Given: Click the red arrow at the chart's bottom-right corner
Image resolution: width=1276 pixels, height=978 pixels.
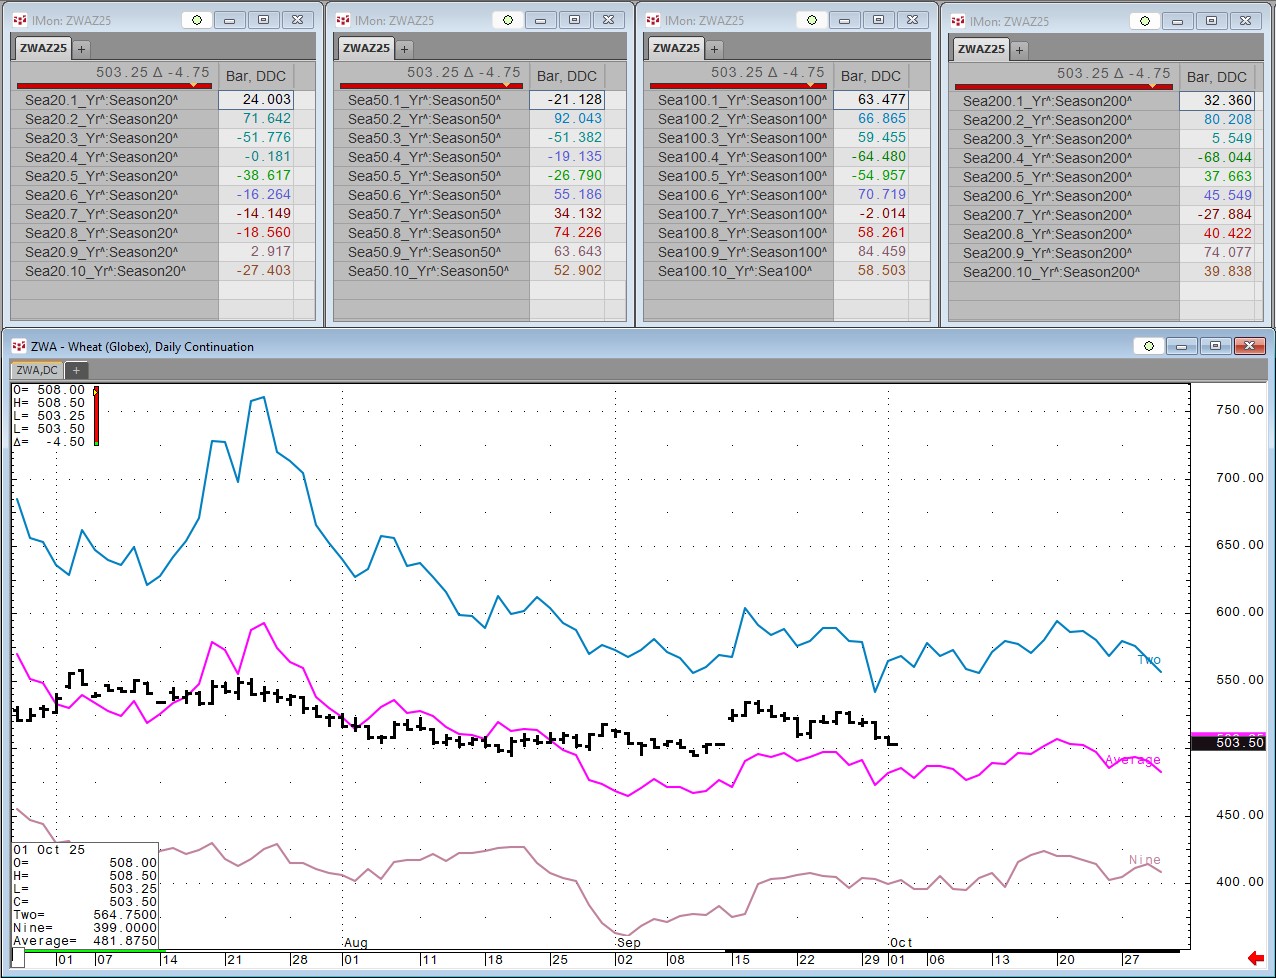Looking at the screenshot, I should coord(1255,959).
